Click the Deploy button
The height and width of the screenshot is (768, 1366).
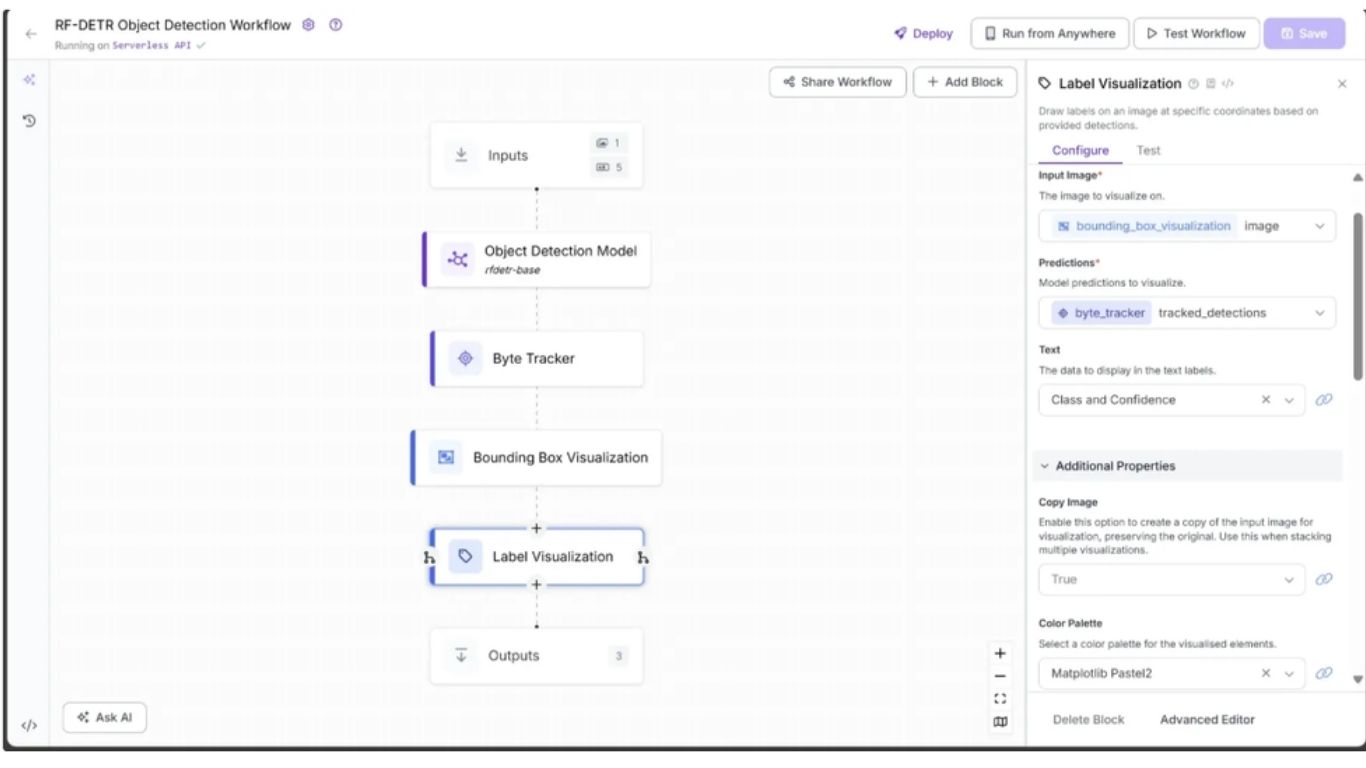coord(921,33)
